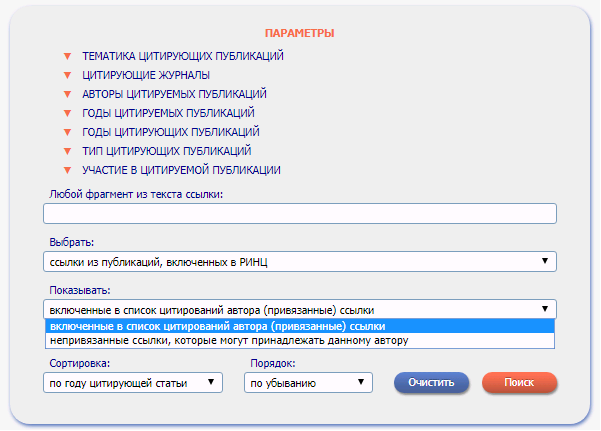Open the ТИП ЦИТИРУЮЩИХ ПУБЛИКАЦИЙ filter label
This screenshot has width=601, height=431.
click(x=166, y=151)
